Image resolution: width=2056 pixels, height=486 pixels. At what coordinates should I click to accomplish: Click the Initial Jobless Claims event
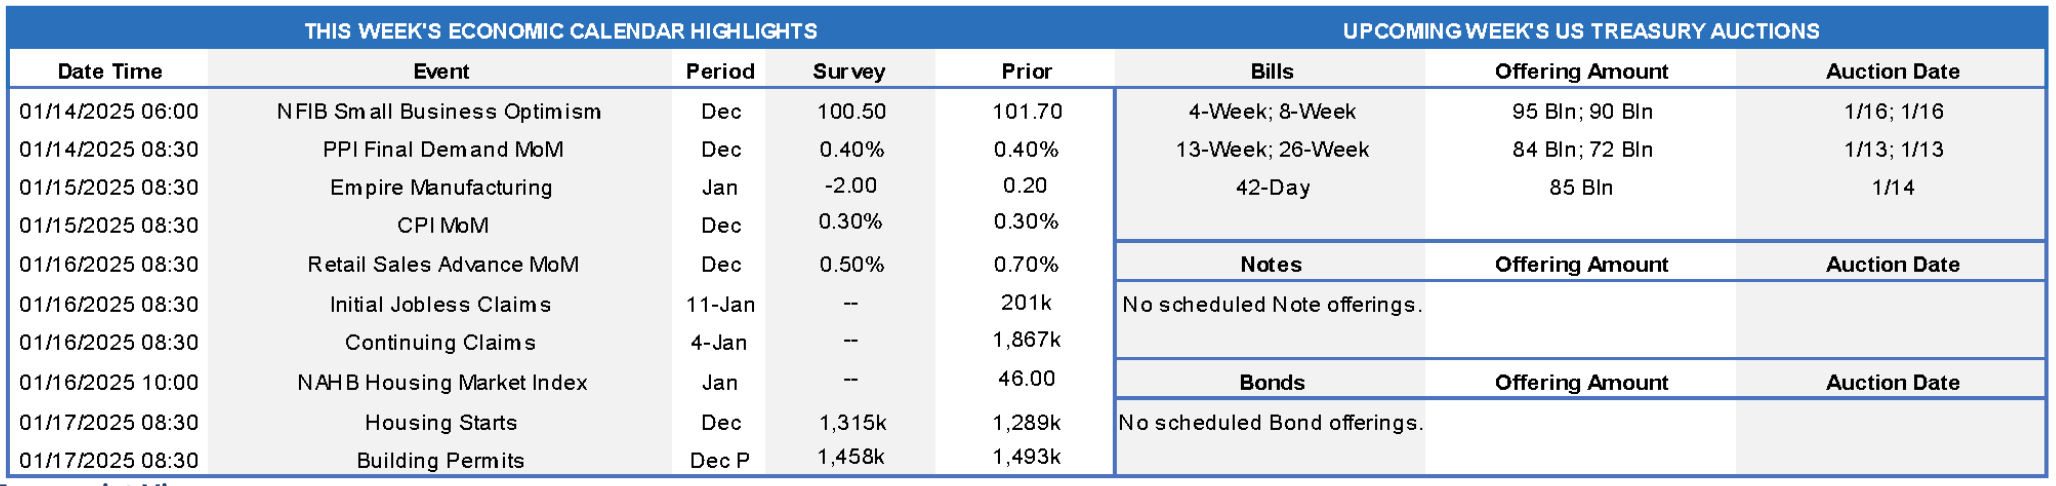coord(441,304)
